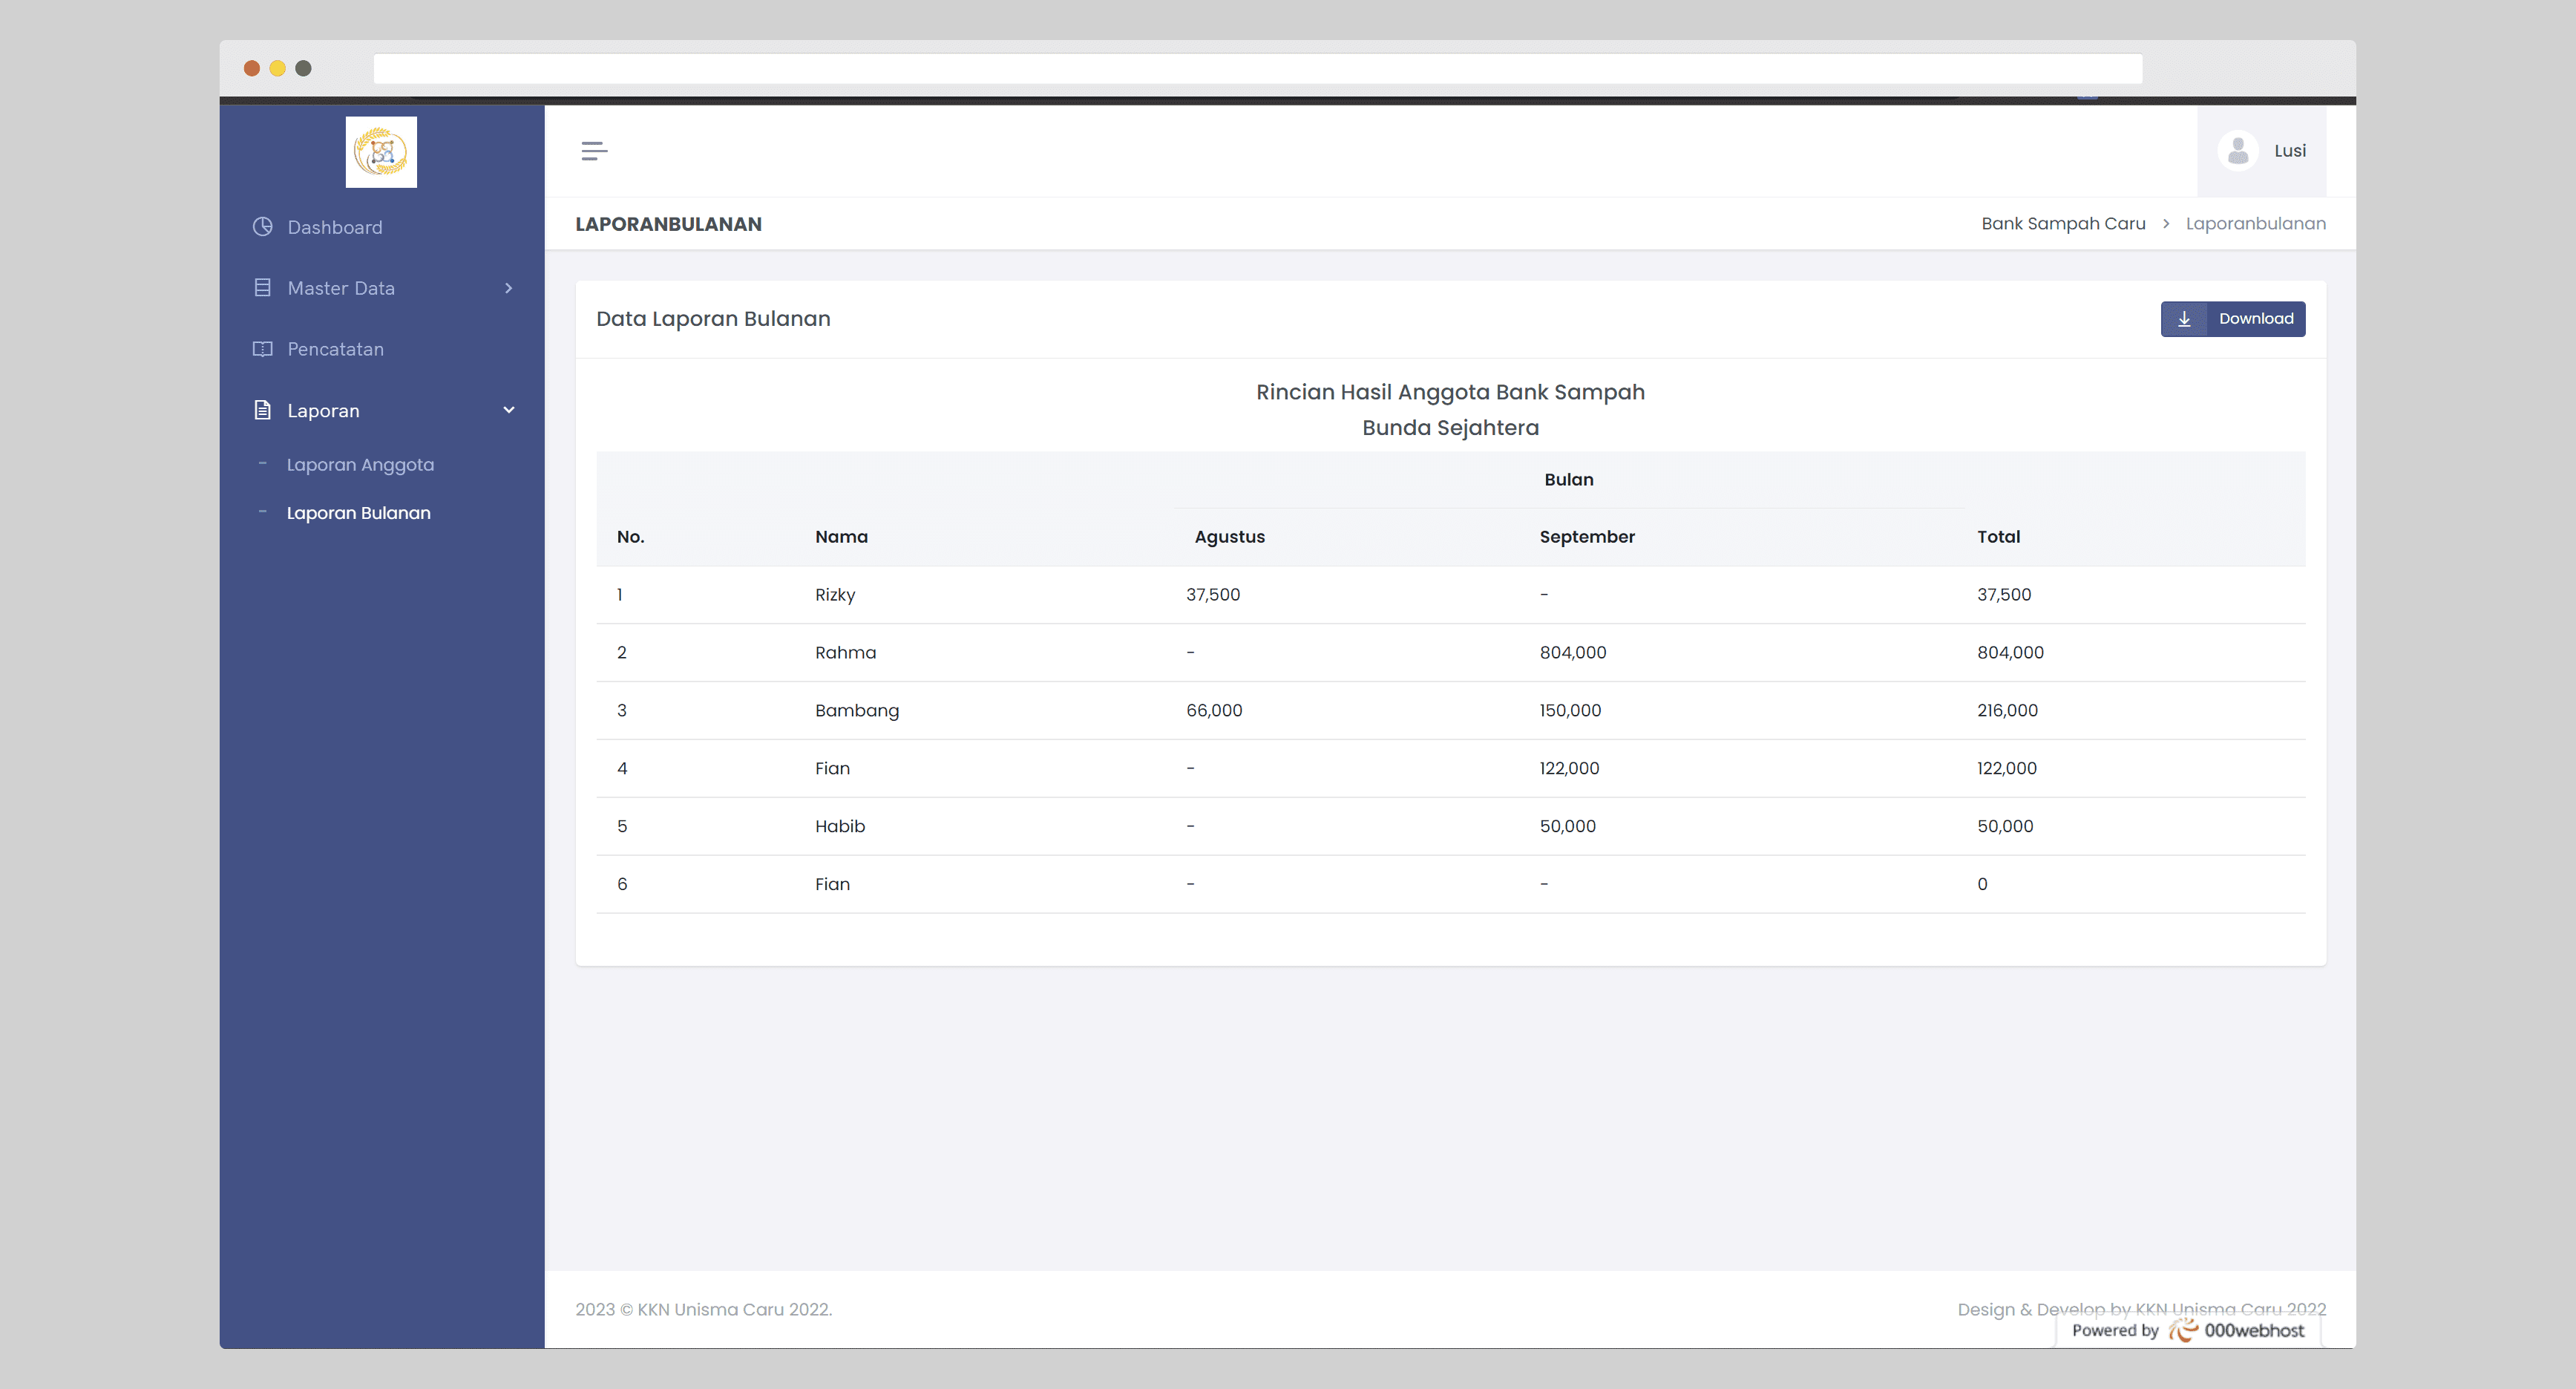Click the hamburger menu toggle icon
Screen dimensions: 2576x1389
point(594,151)
